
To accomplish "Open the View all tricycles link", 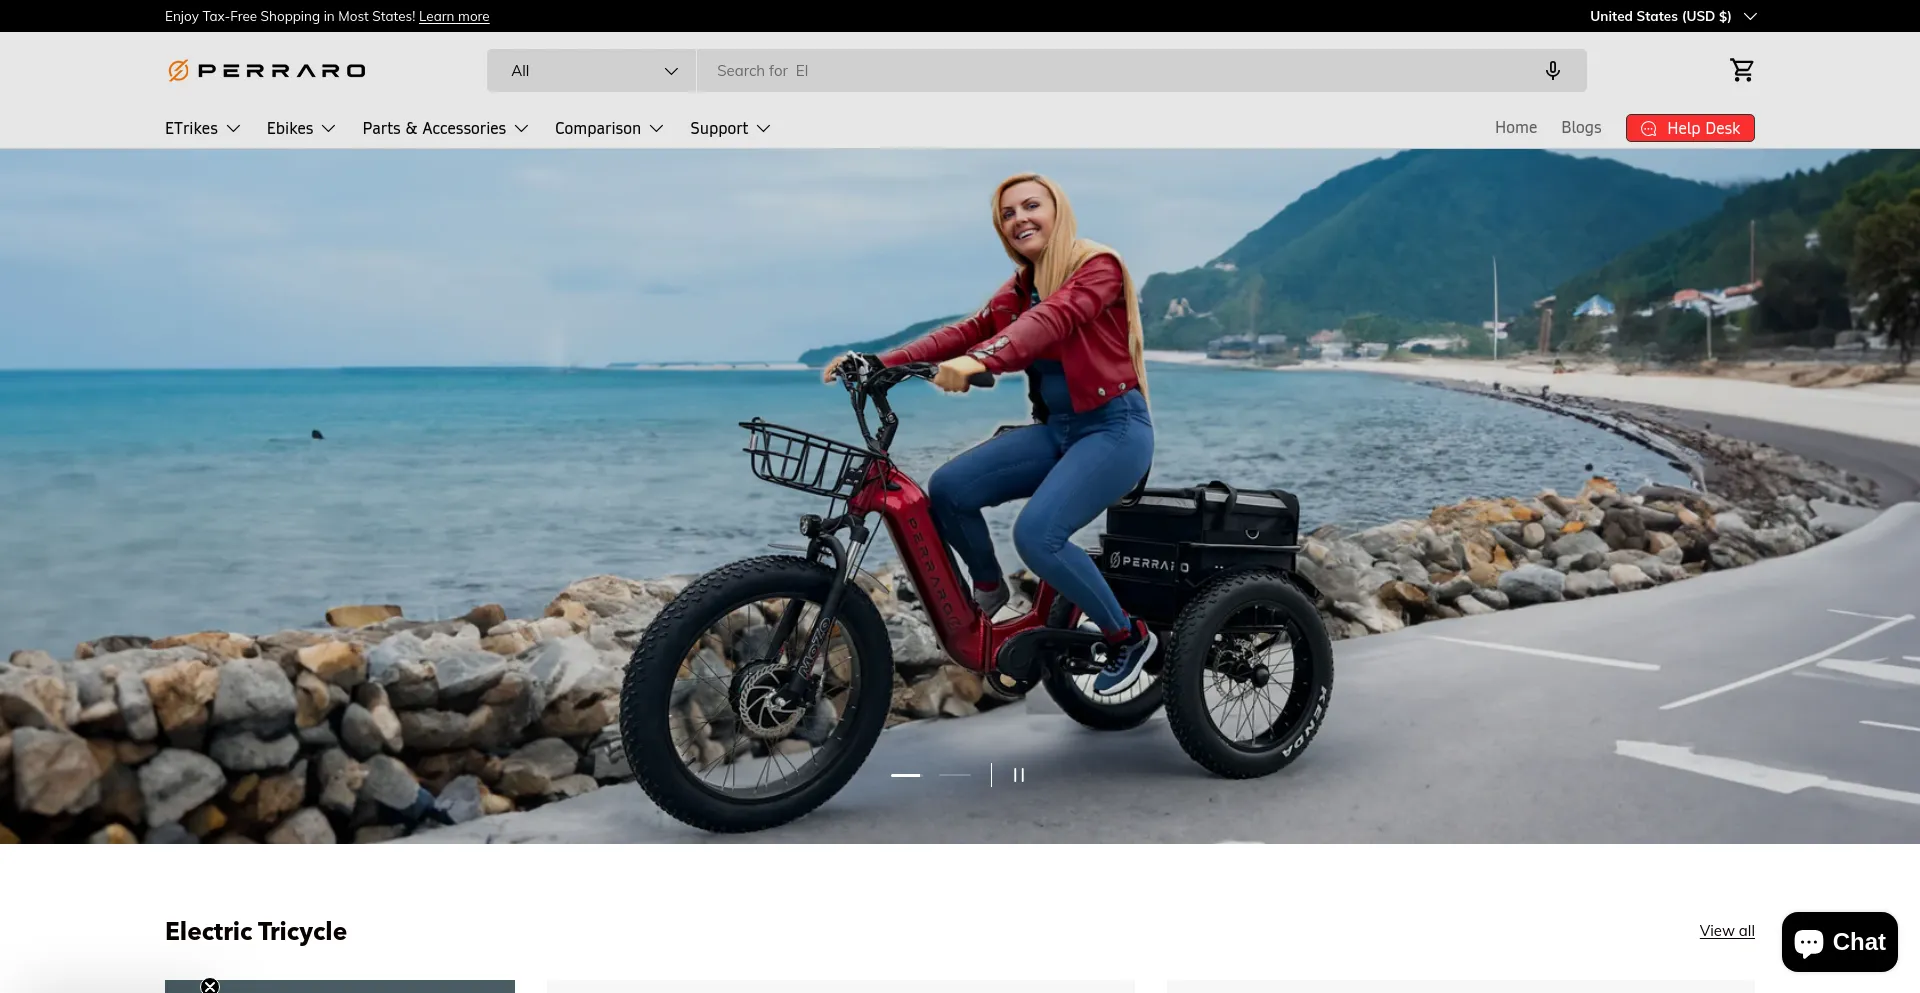I will [x=1727, y=931].
